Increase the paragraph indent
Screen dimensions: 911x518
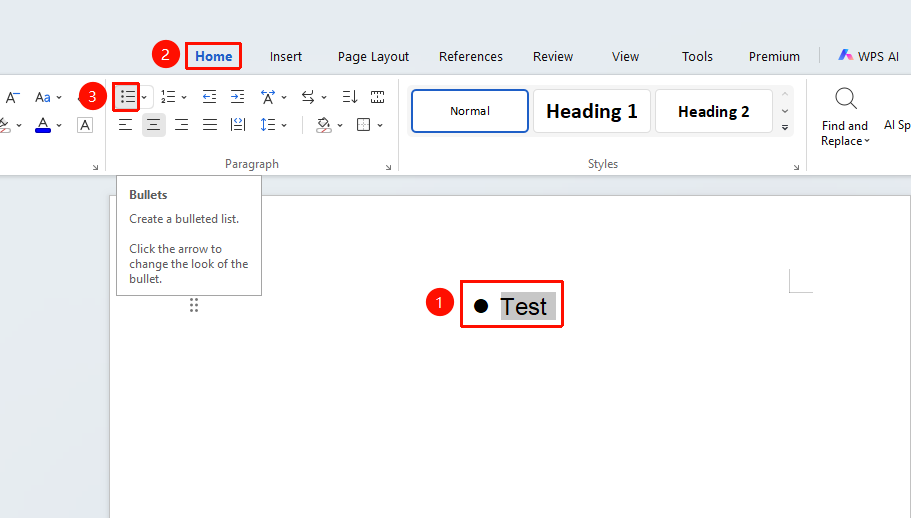[x=238, y=97]
